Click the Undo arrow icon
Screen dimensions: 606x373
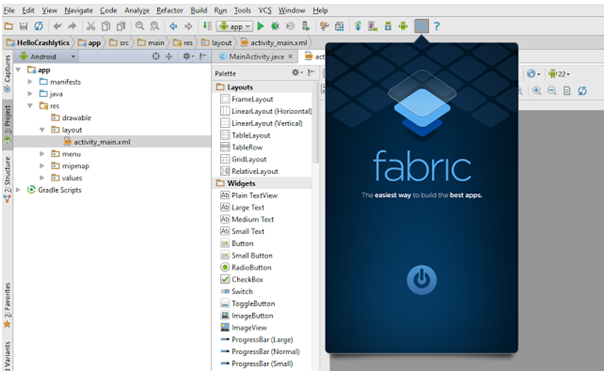point(58,26)
